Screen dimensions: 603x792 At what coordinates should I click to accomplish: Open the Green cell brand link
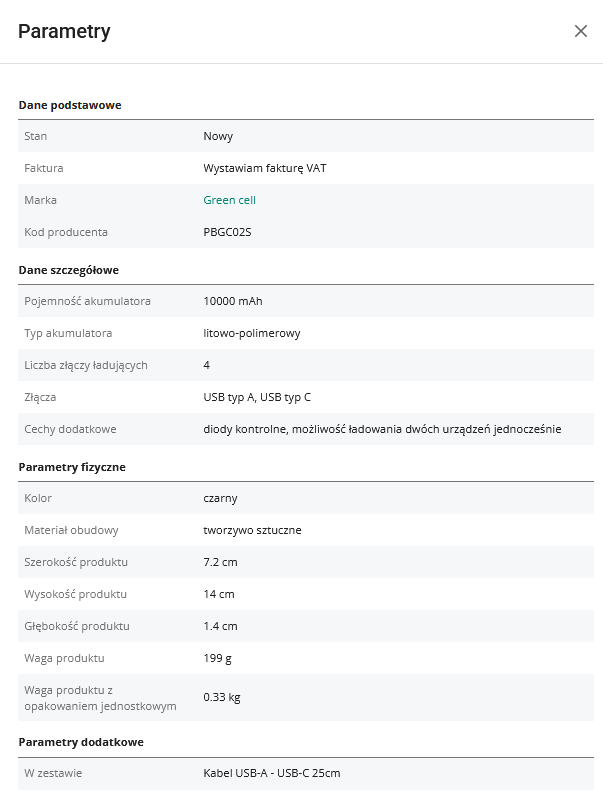pos(229,200)
